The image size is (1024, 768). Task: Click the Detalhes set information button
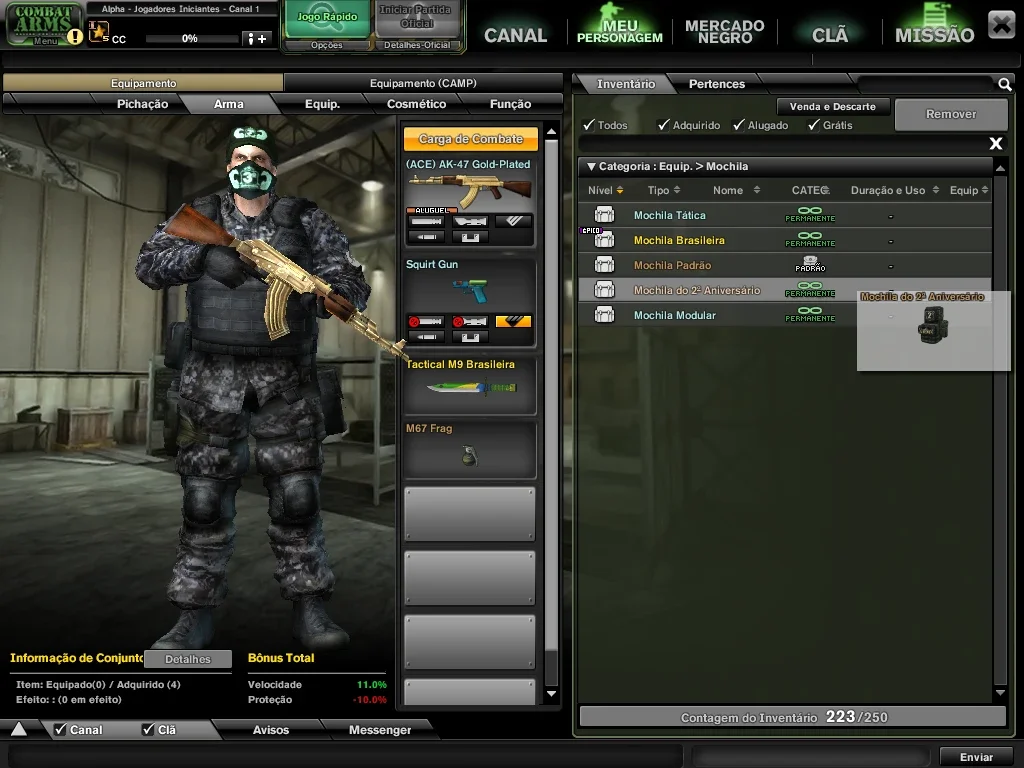[x=188, y=659]
